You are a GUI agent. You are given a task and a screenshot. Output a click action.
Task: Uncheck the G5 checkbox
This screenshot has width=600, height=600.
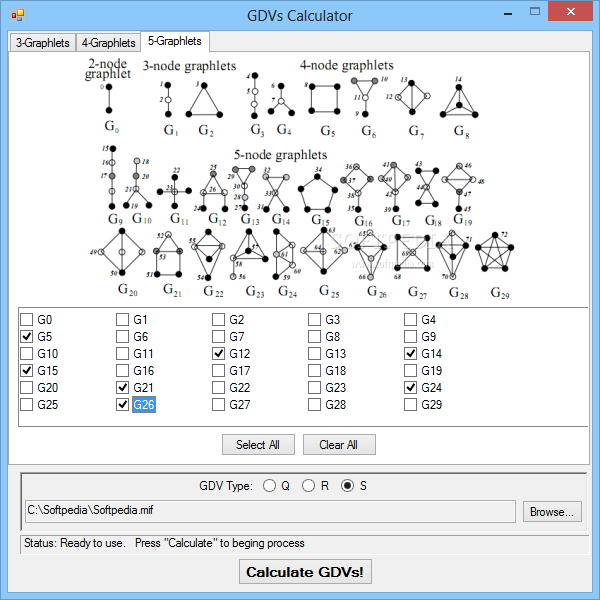tap(27, 337)
